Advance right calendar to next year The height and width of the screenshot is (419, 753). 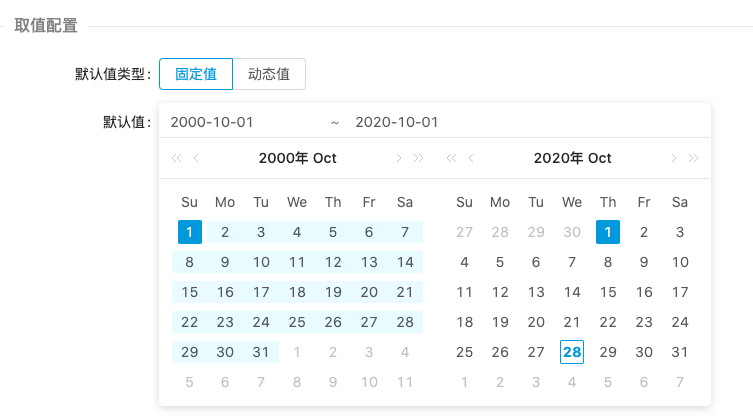click(694, 158)
